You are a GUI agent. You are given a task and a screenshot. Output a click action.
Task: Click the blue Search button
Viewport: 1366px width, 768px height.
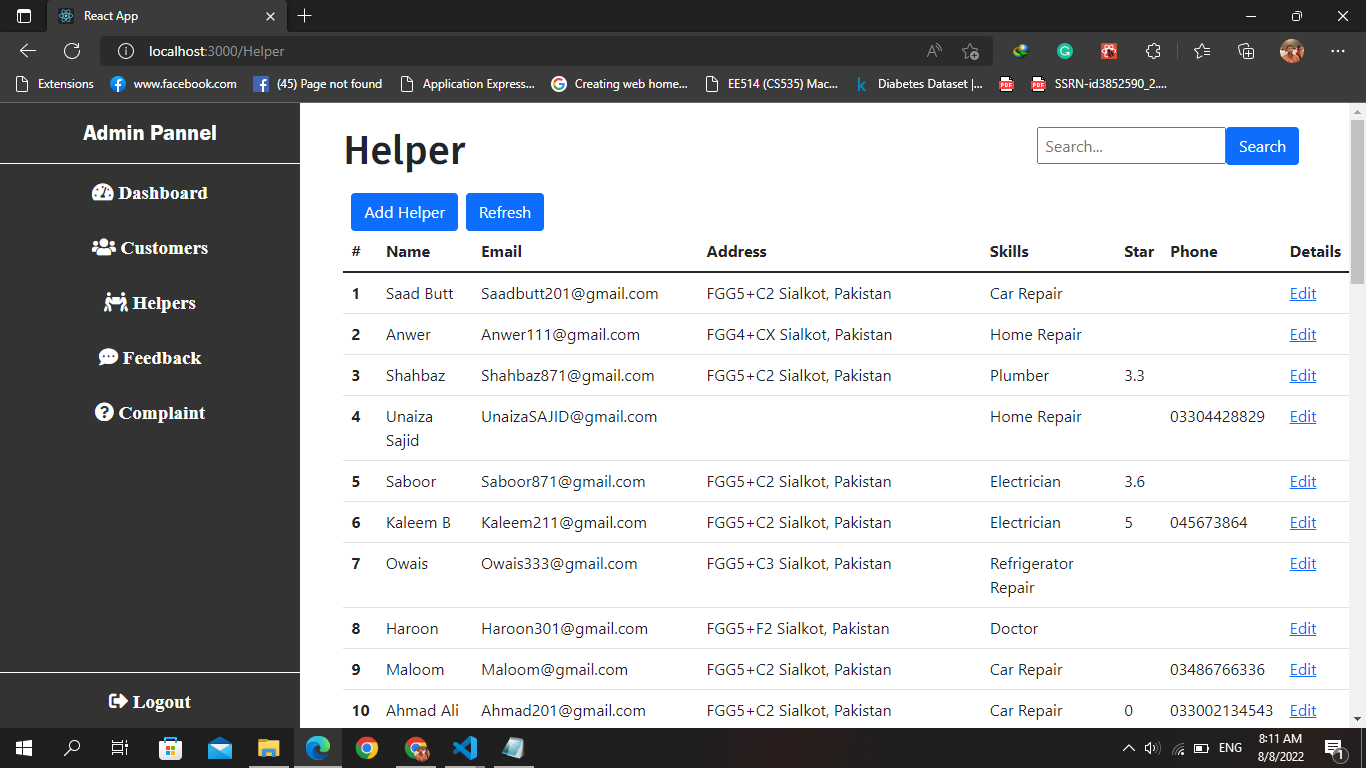coord(1262,146)
